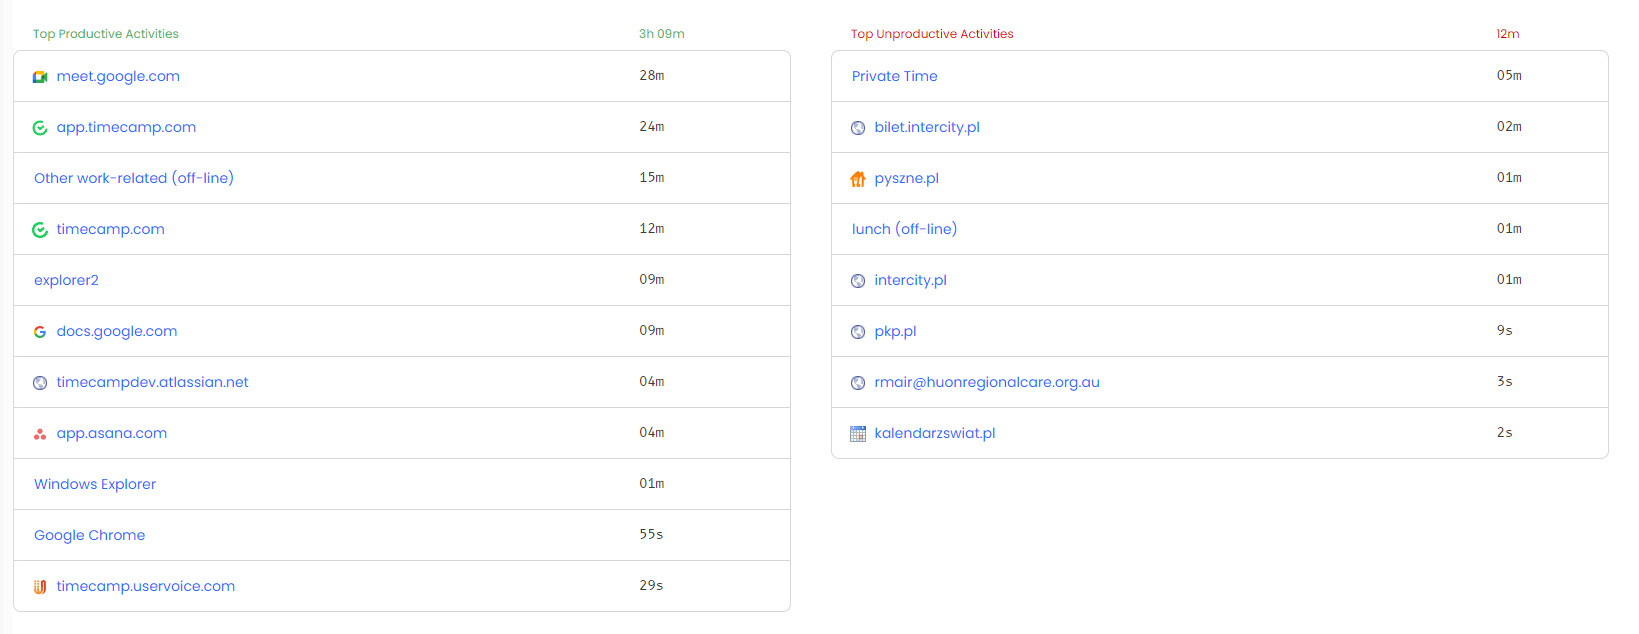The image size is (1639, 634).
Task: Click the 12m unproductive total in header
Action: point(1508,34)
